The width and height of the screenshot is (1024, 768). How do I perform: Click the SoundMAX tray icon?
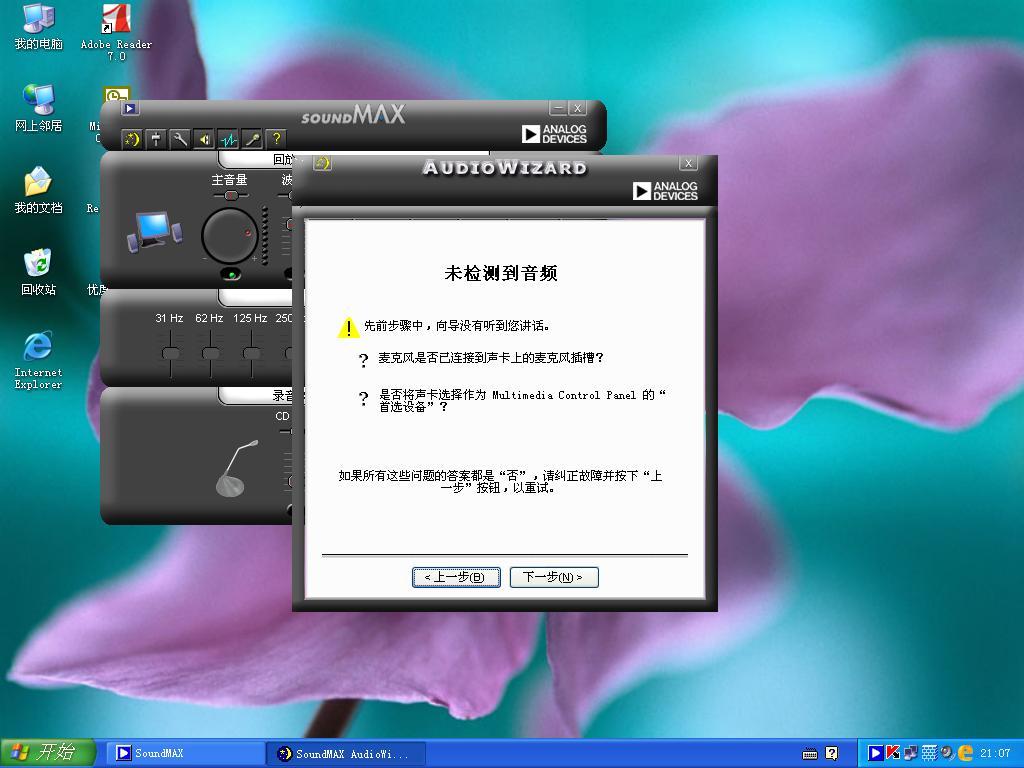pos(874,754)
